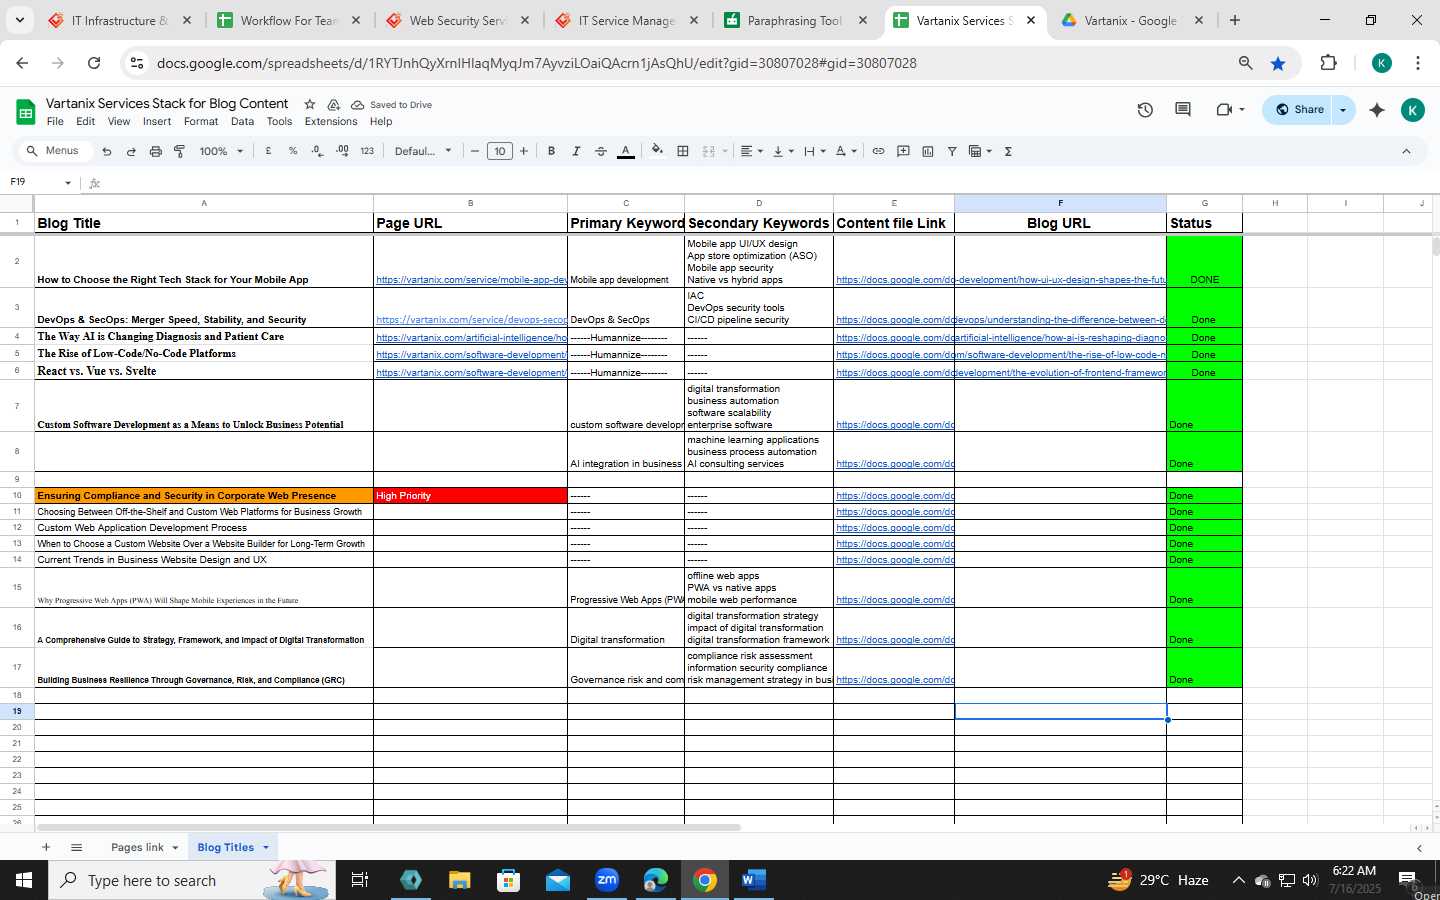Format as currency with the £ icon
Image resolution: width=1440 pixels, height=900 pixels.
pyautogui.click(x=268, y=151)
